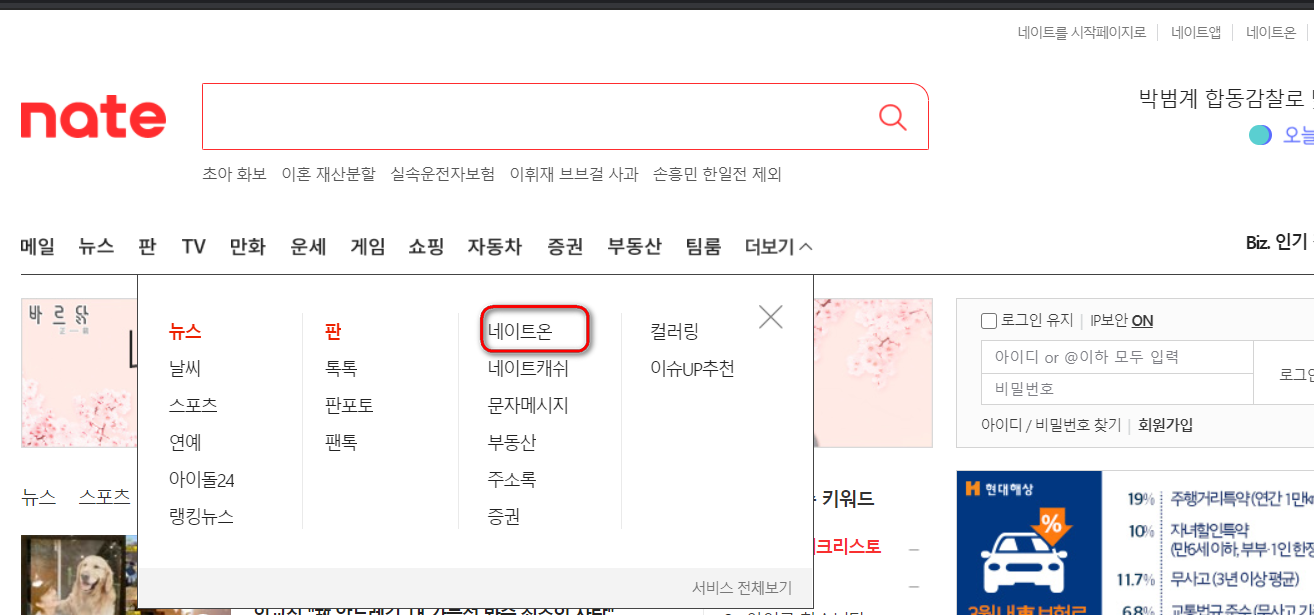The height and width of the screenshot is (615, 1314).
Task: Select 랭킹뉴스 in dropdown panel
Action: [x=202, y=517]
